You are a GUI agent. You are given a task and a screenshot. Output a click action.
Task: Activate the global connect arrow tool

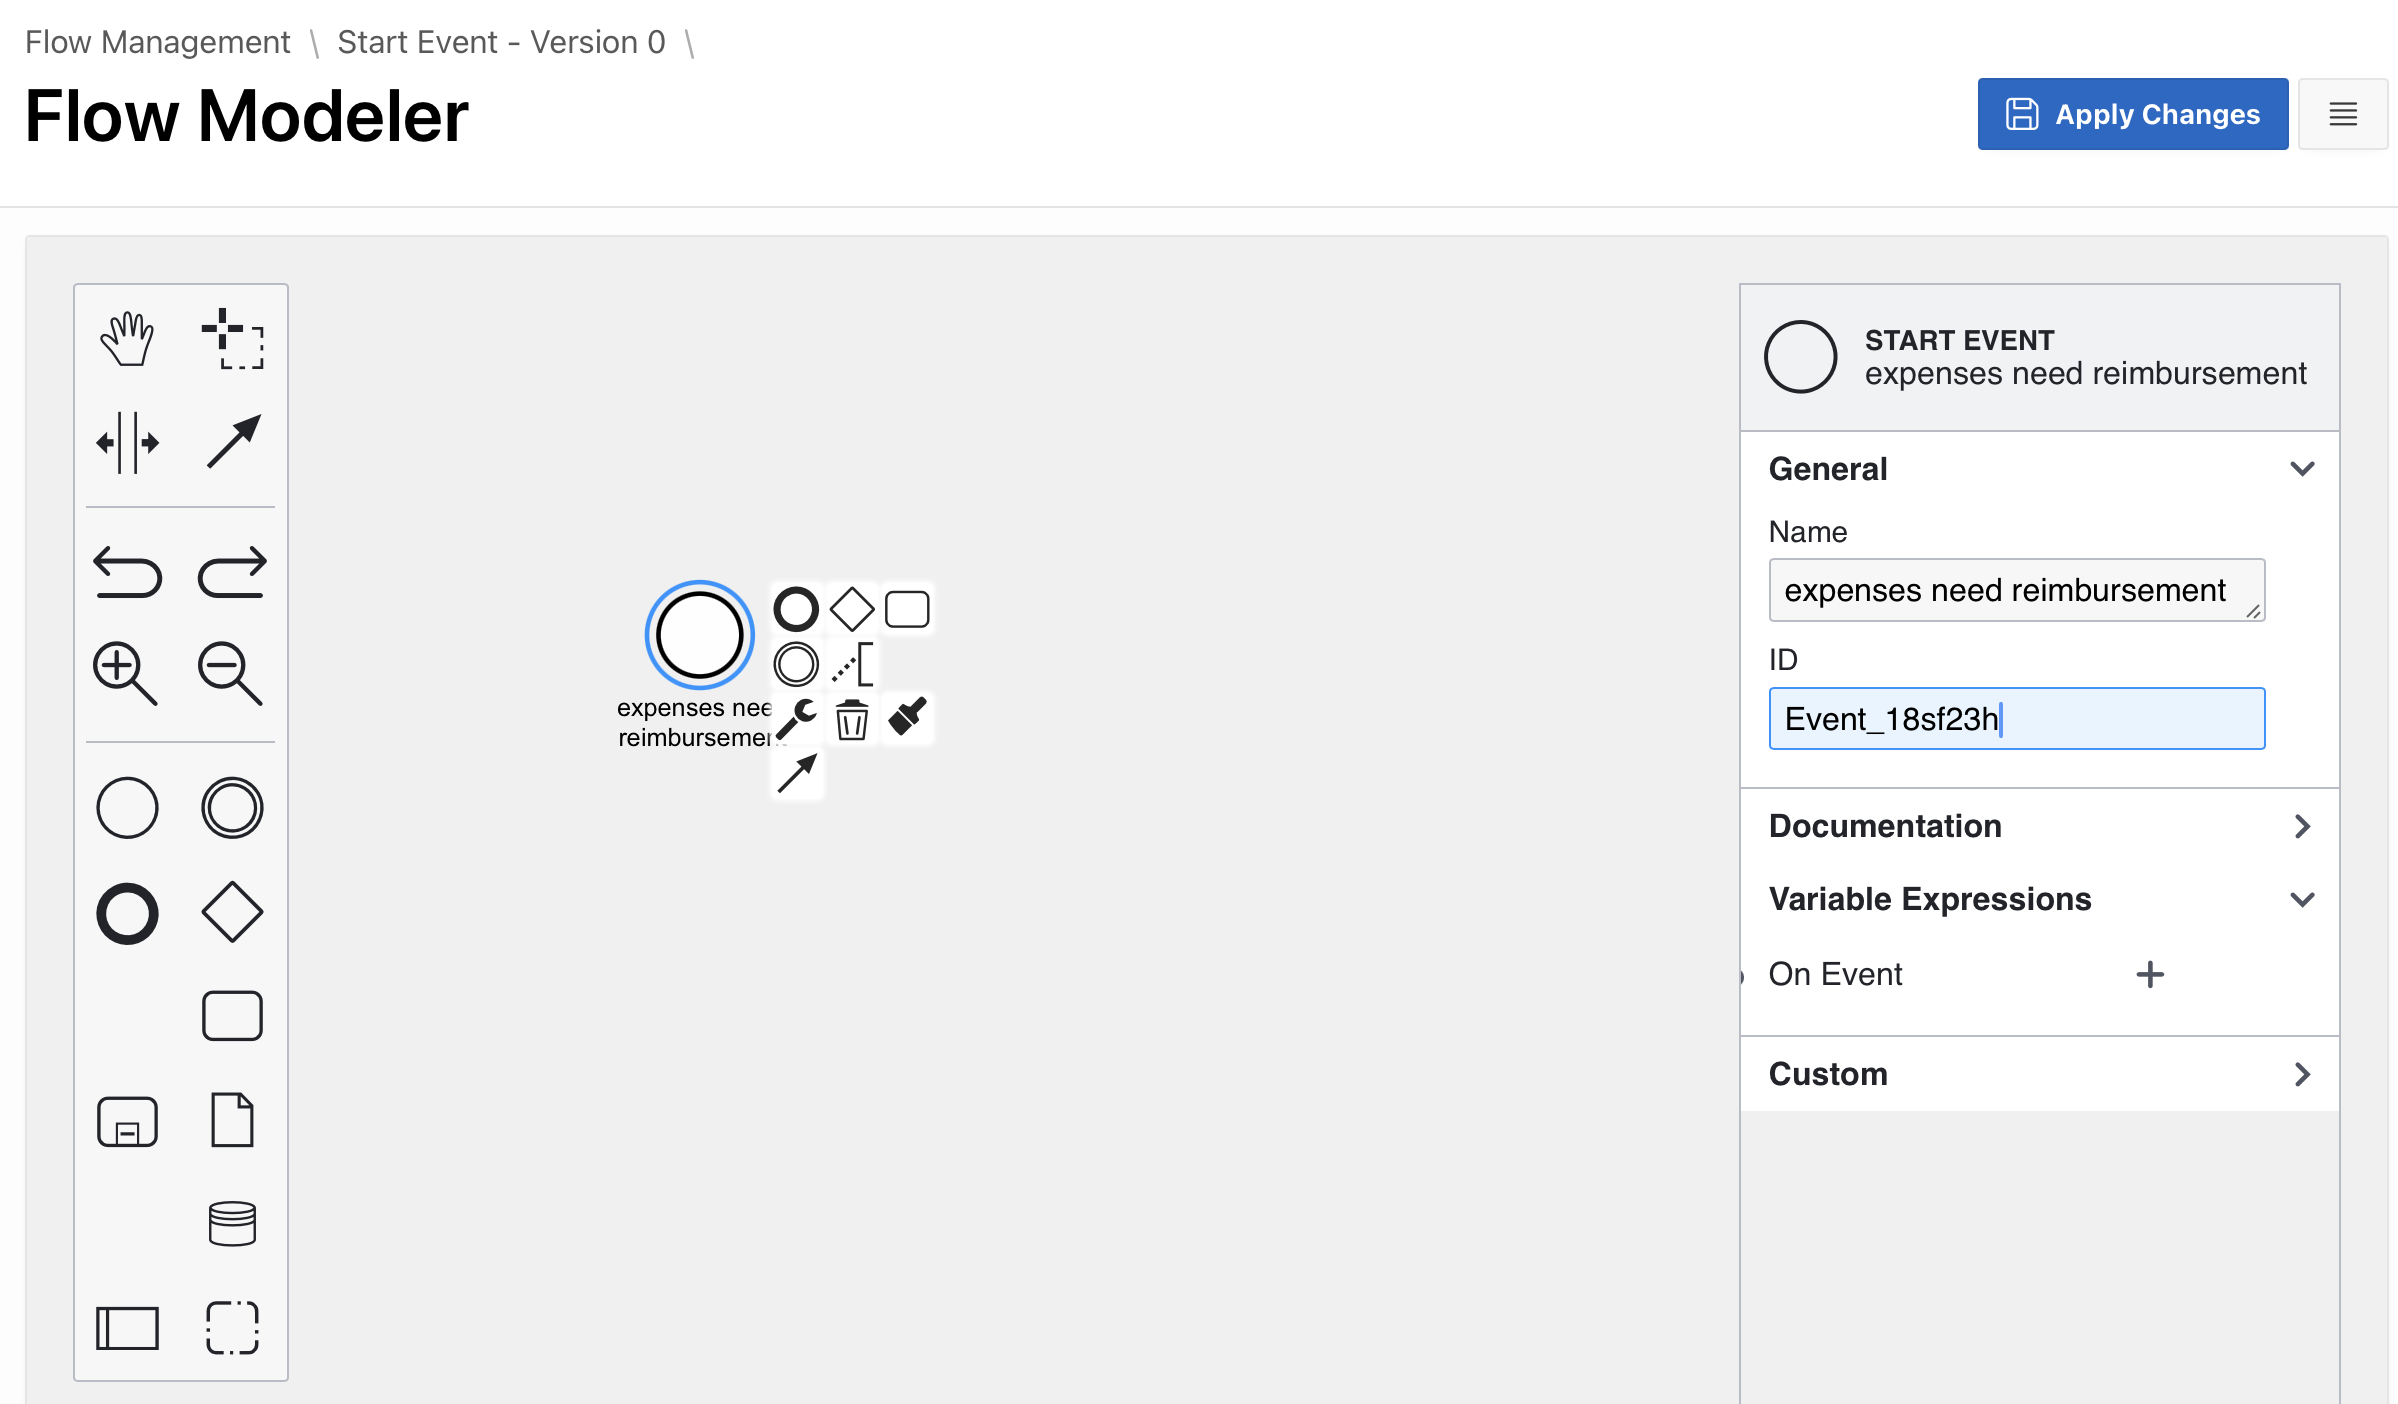click(232, 442)
